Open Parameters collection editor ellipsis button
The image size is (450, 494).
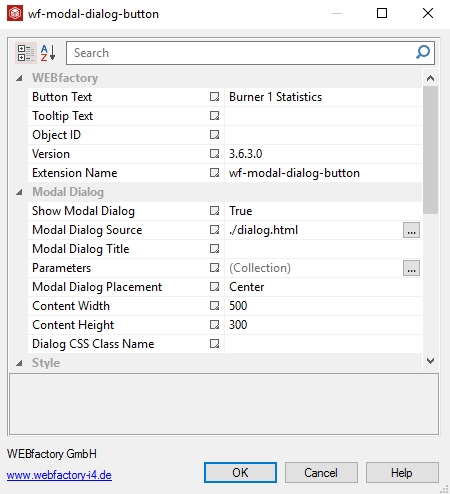click(411, 268)
